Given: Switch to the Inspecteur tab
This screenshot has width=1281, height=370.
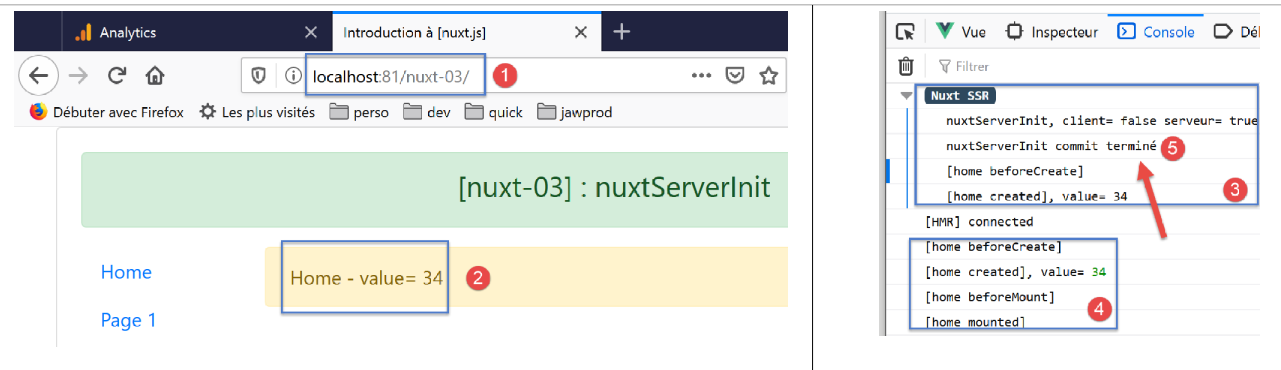Looking at the screenshot, I should click(x=1051, y=32).
